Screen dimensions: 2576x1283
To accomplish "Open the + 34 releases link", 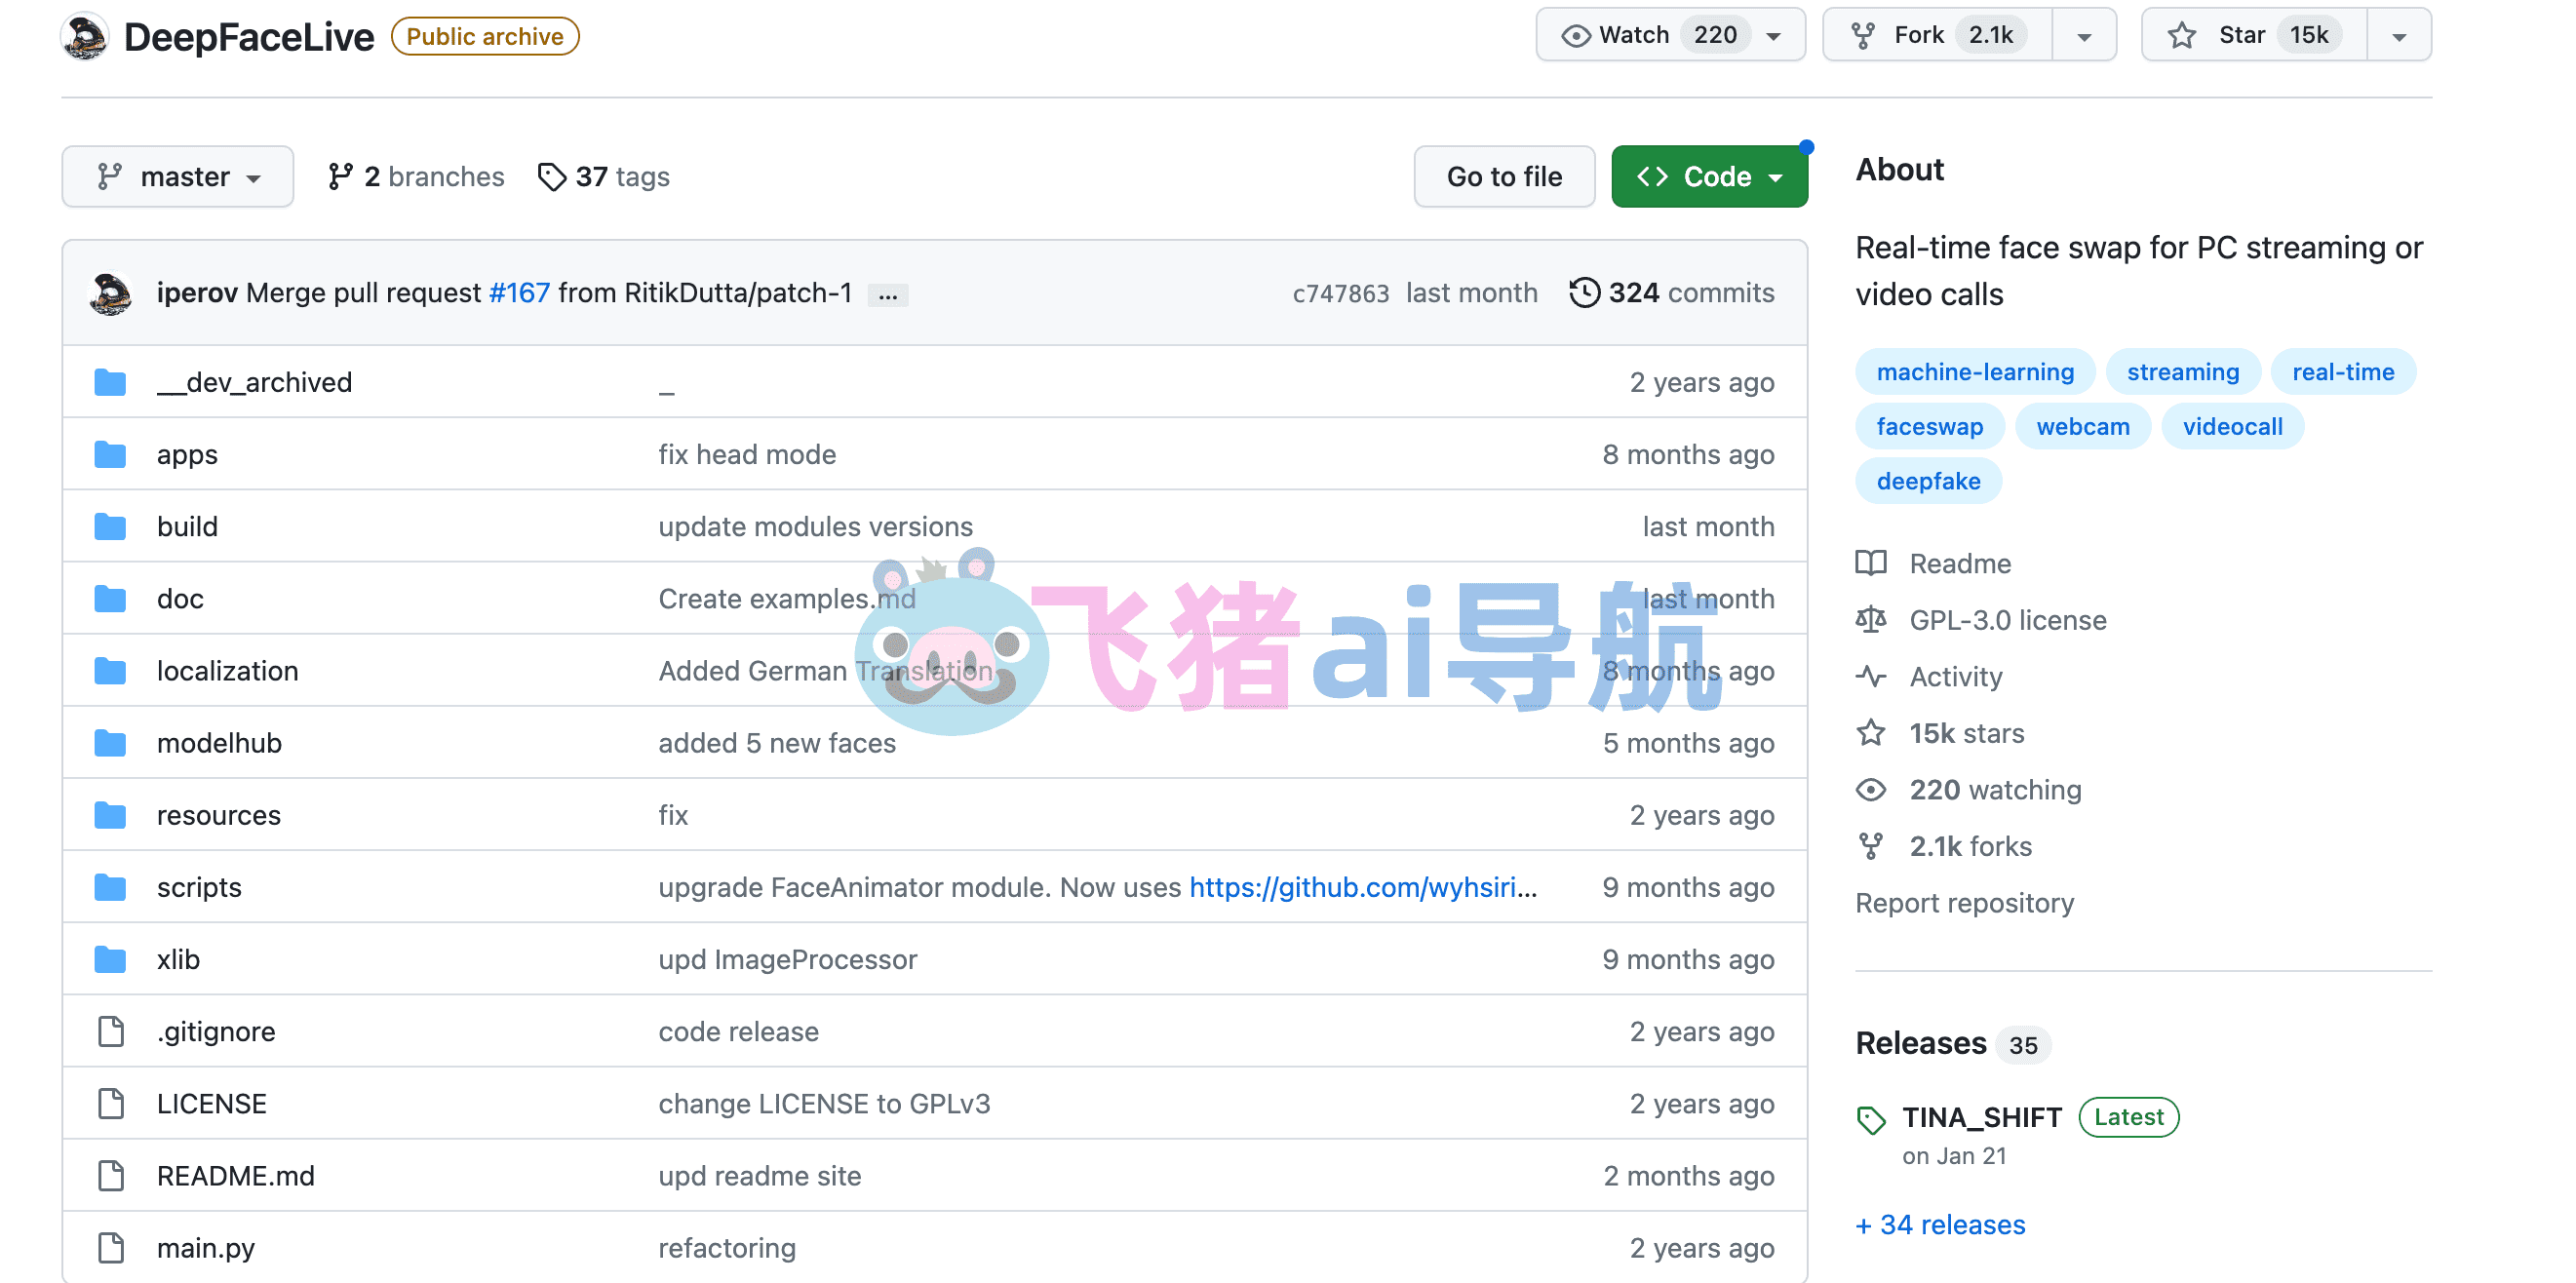I will [x=1940, y=1225].
